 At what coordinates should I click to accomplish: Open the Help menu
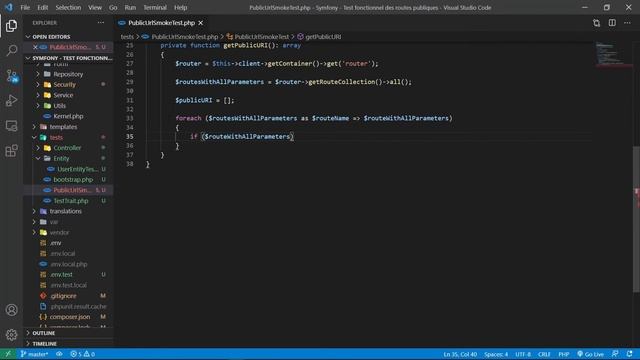(180, 7)
